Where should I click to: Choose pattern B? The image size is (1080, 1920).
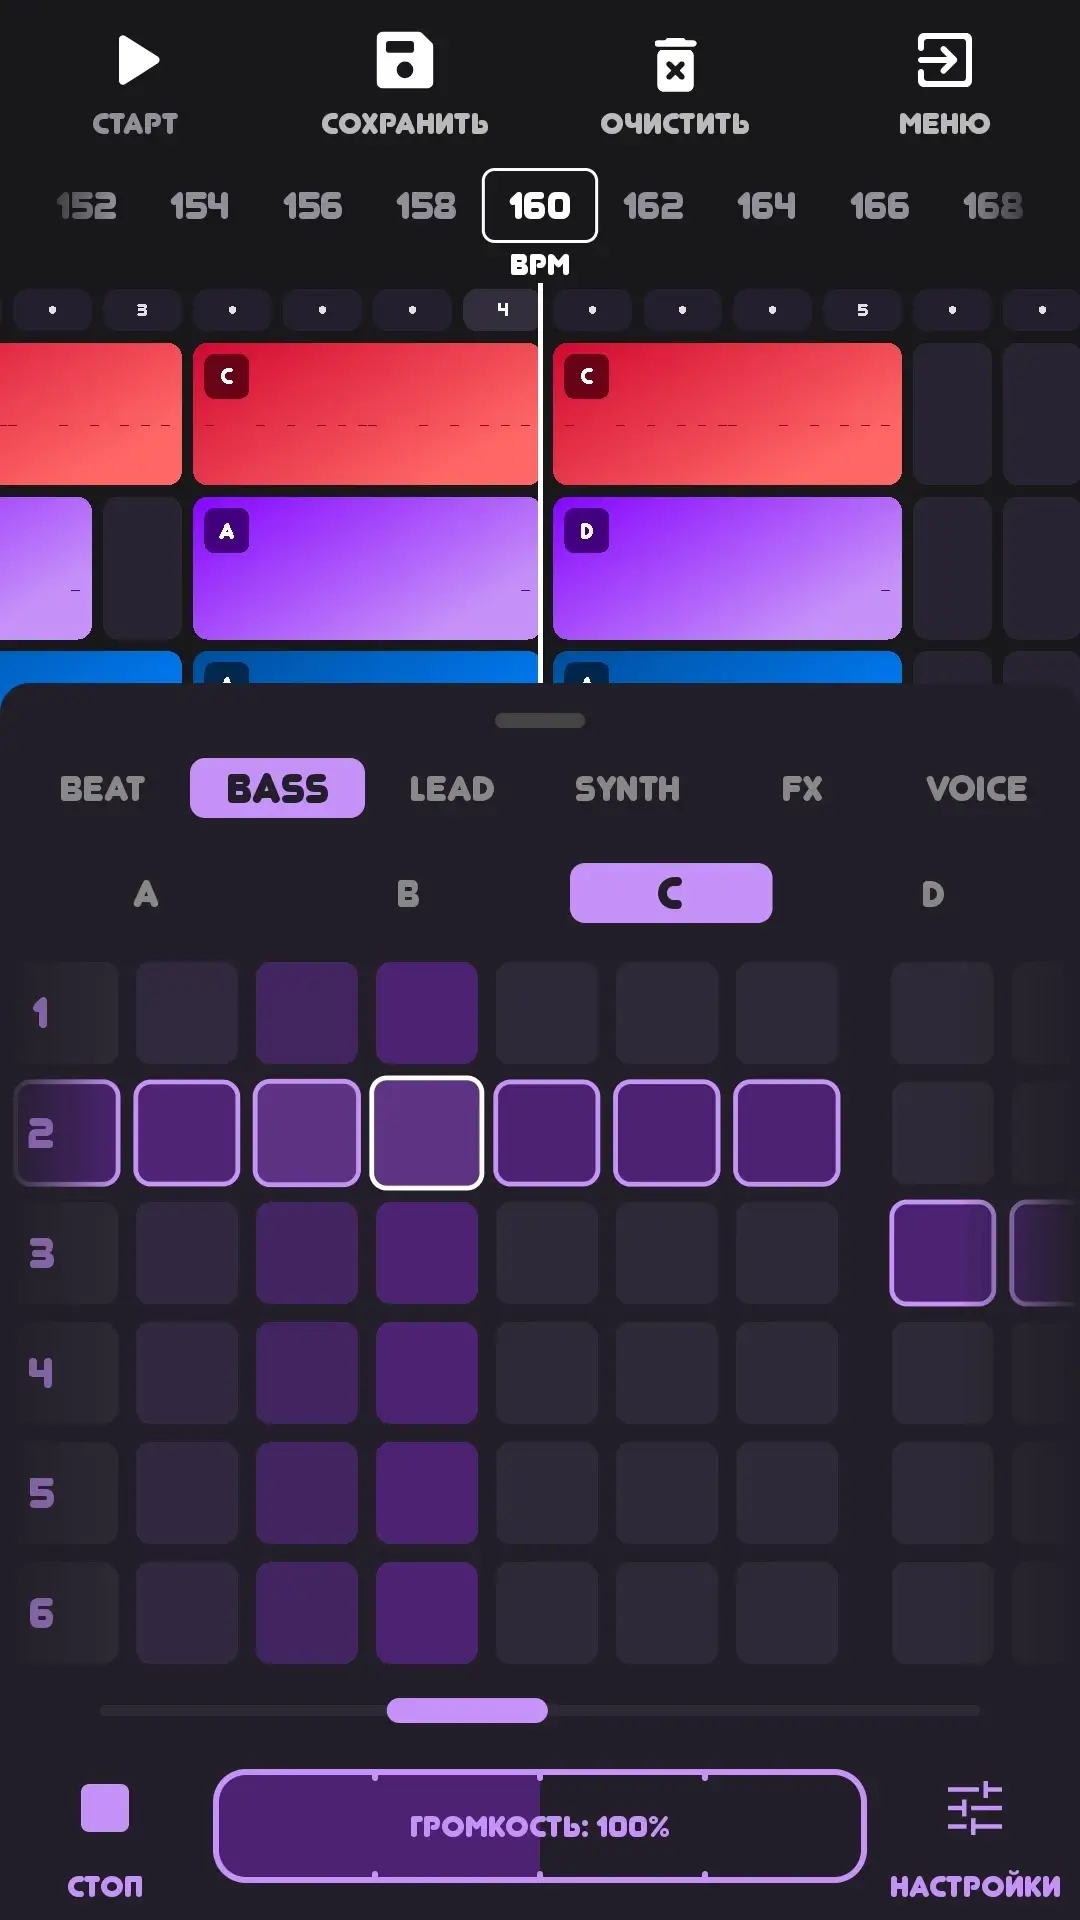click(408, 893)
